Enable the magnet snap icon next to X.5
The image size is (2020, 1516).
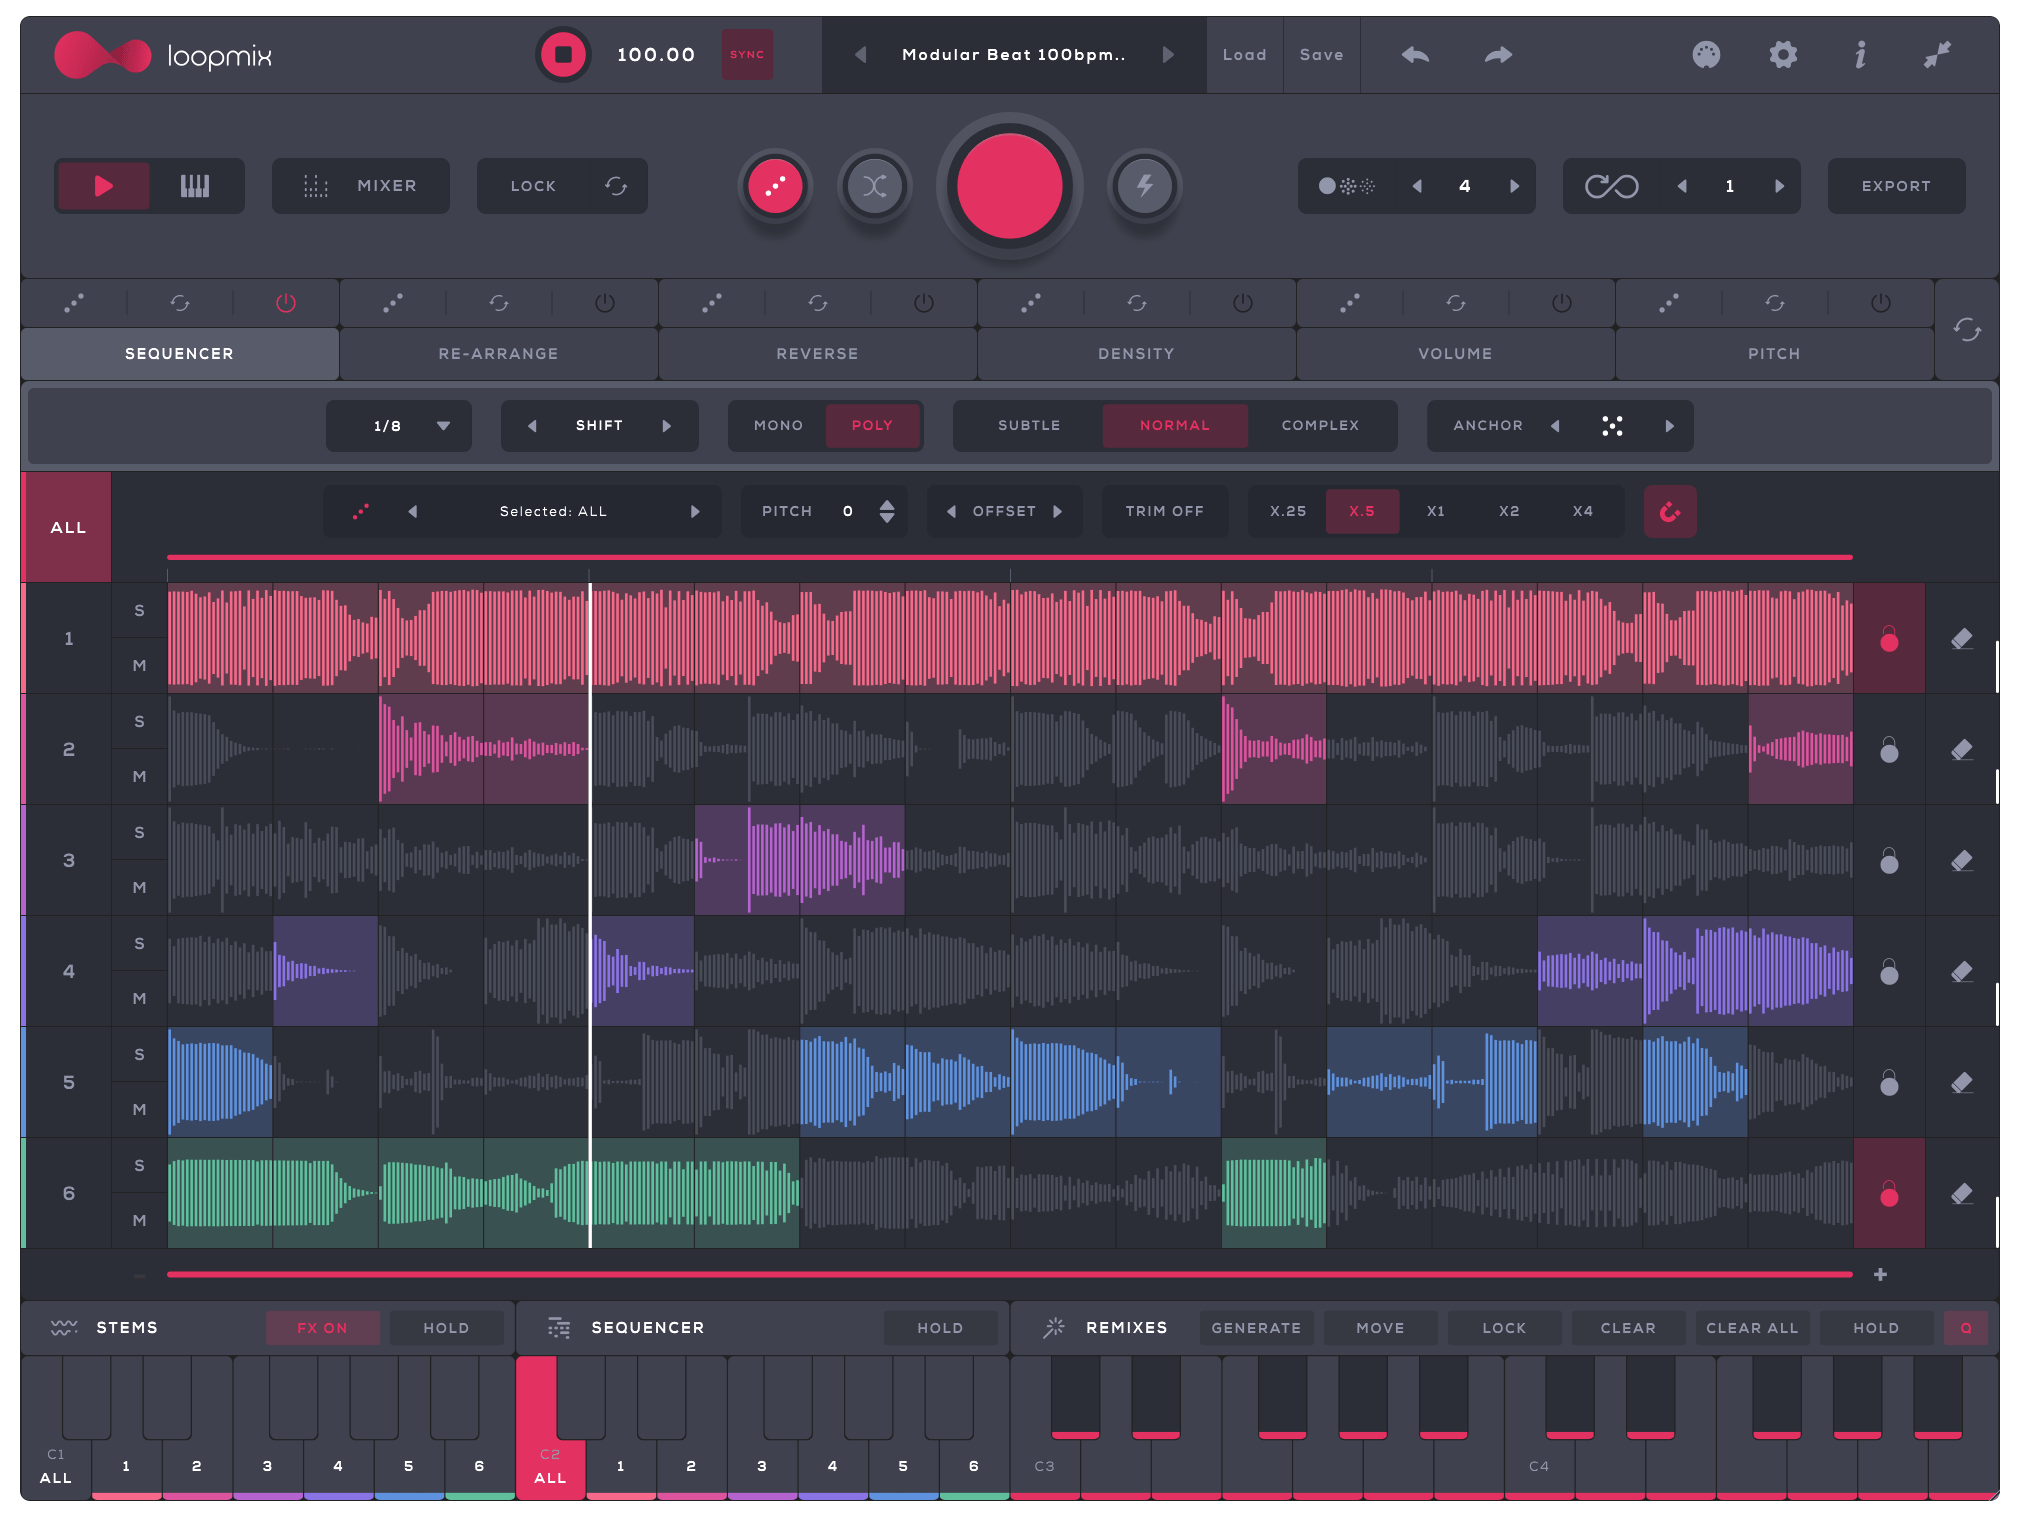click(1670, 511)
